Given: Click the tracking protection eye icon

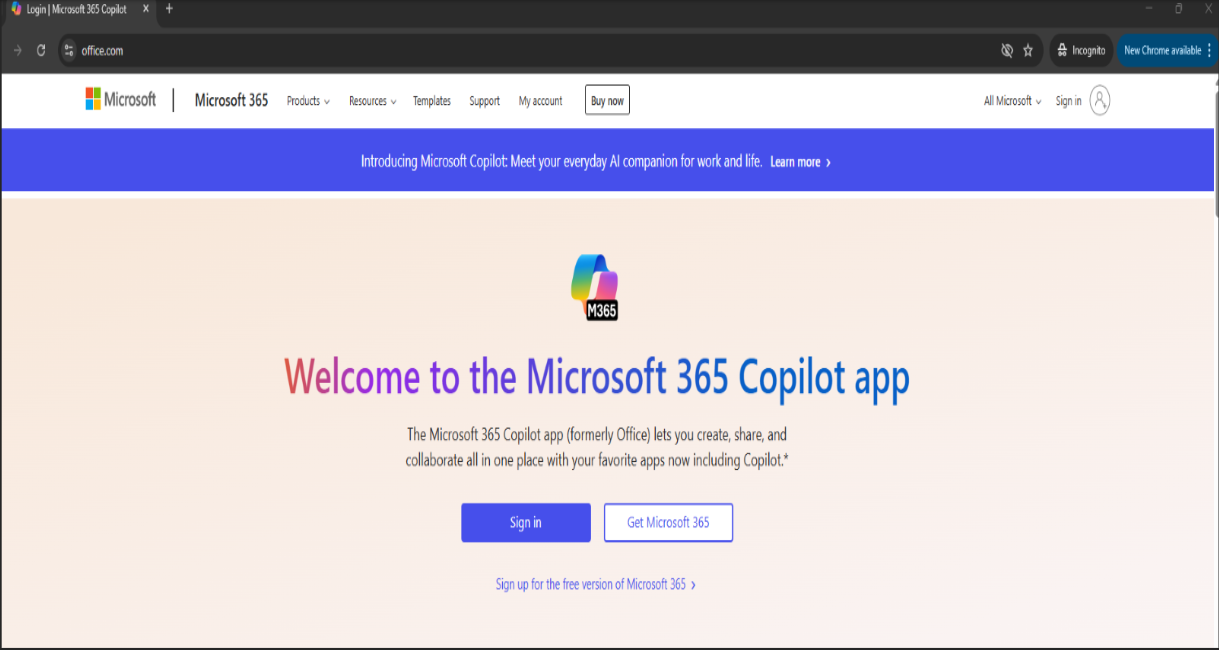Looking at the screenshot, I should [1007, 50].
